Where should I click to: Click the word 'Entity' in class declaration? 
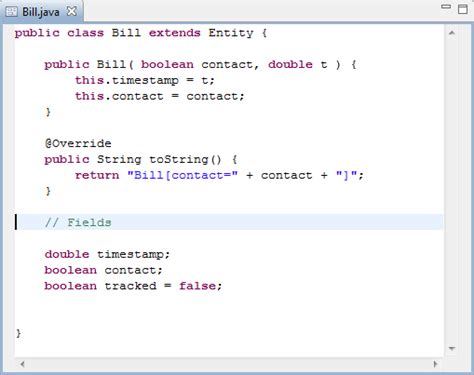231,33
